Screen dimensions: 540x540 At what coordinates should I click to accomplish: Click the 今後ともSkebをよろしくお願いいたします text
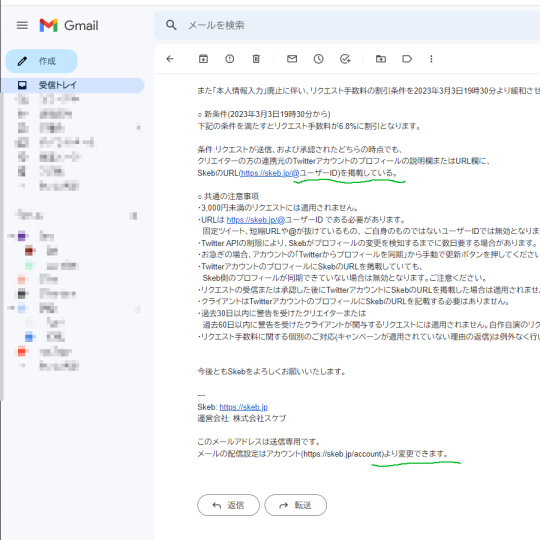(x=271, y=372)
